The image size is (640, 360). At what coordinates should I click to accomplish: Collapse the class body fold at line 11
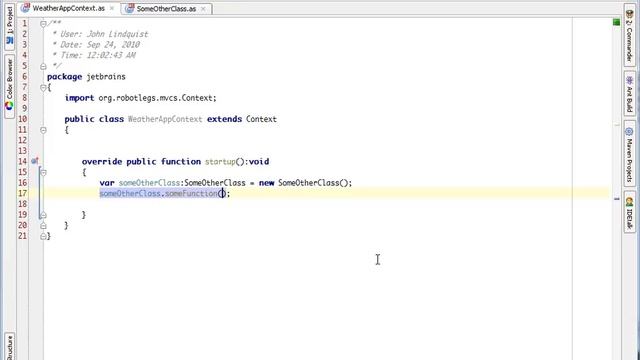point(43,130)
